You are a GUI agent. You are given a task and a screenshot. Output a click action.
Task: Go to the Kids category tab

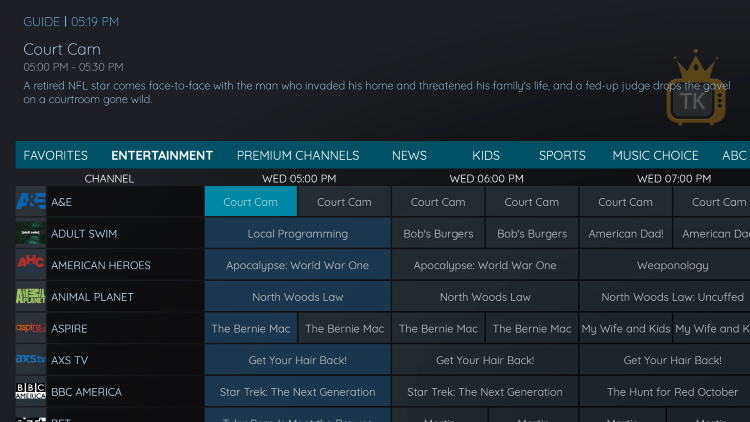tap(486, 155)
